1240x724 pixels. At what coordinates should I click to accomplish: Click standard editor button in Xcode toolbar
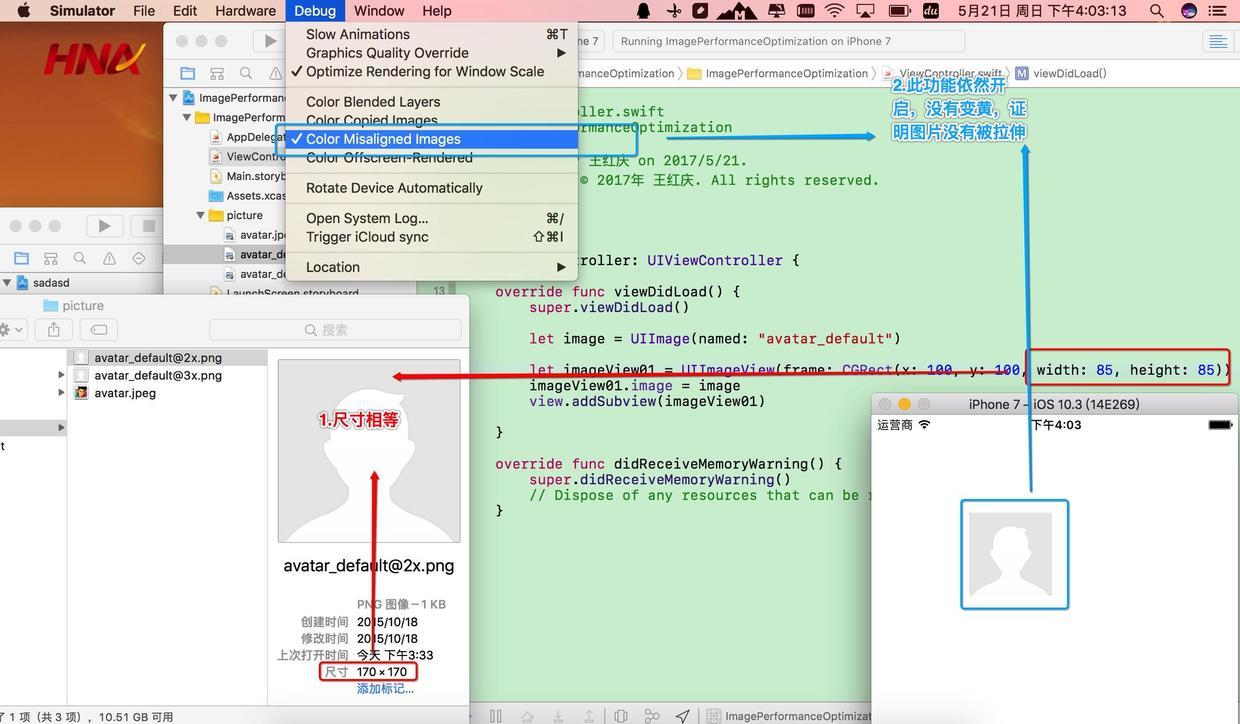coord(1218,41)
